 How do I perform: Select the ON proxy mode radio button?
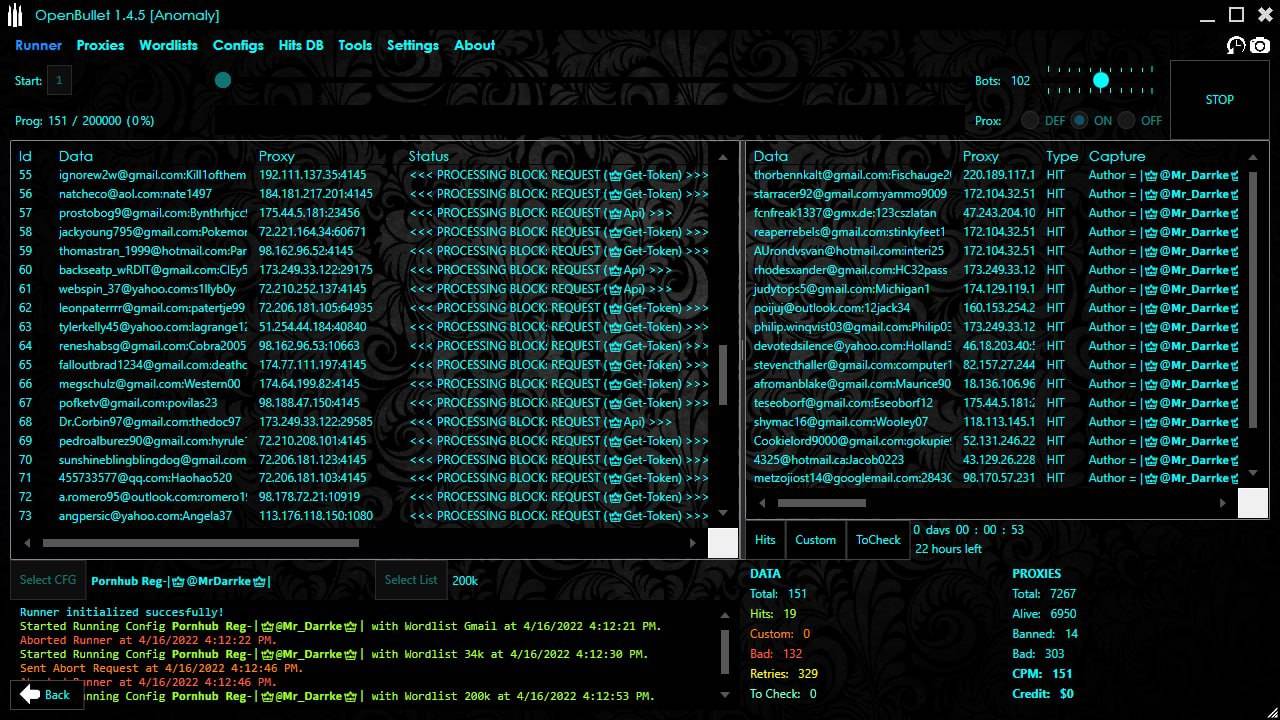(1079, 120)
